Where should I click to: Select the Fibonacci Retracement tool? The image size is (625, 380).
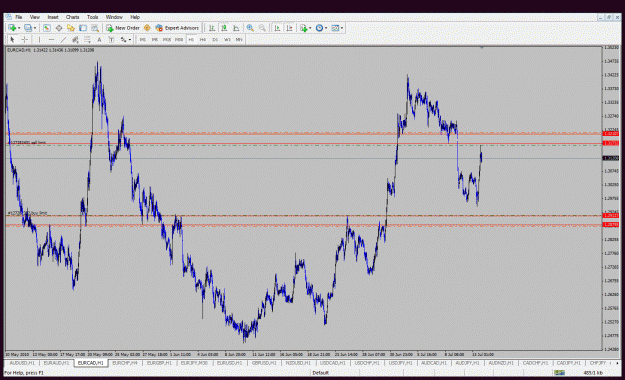[x=87, y=39]
